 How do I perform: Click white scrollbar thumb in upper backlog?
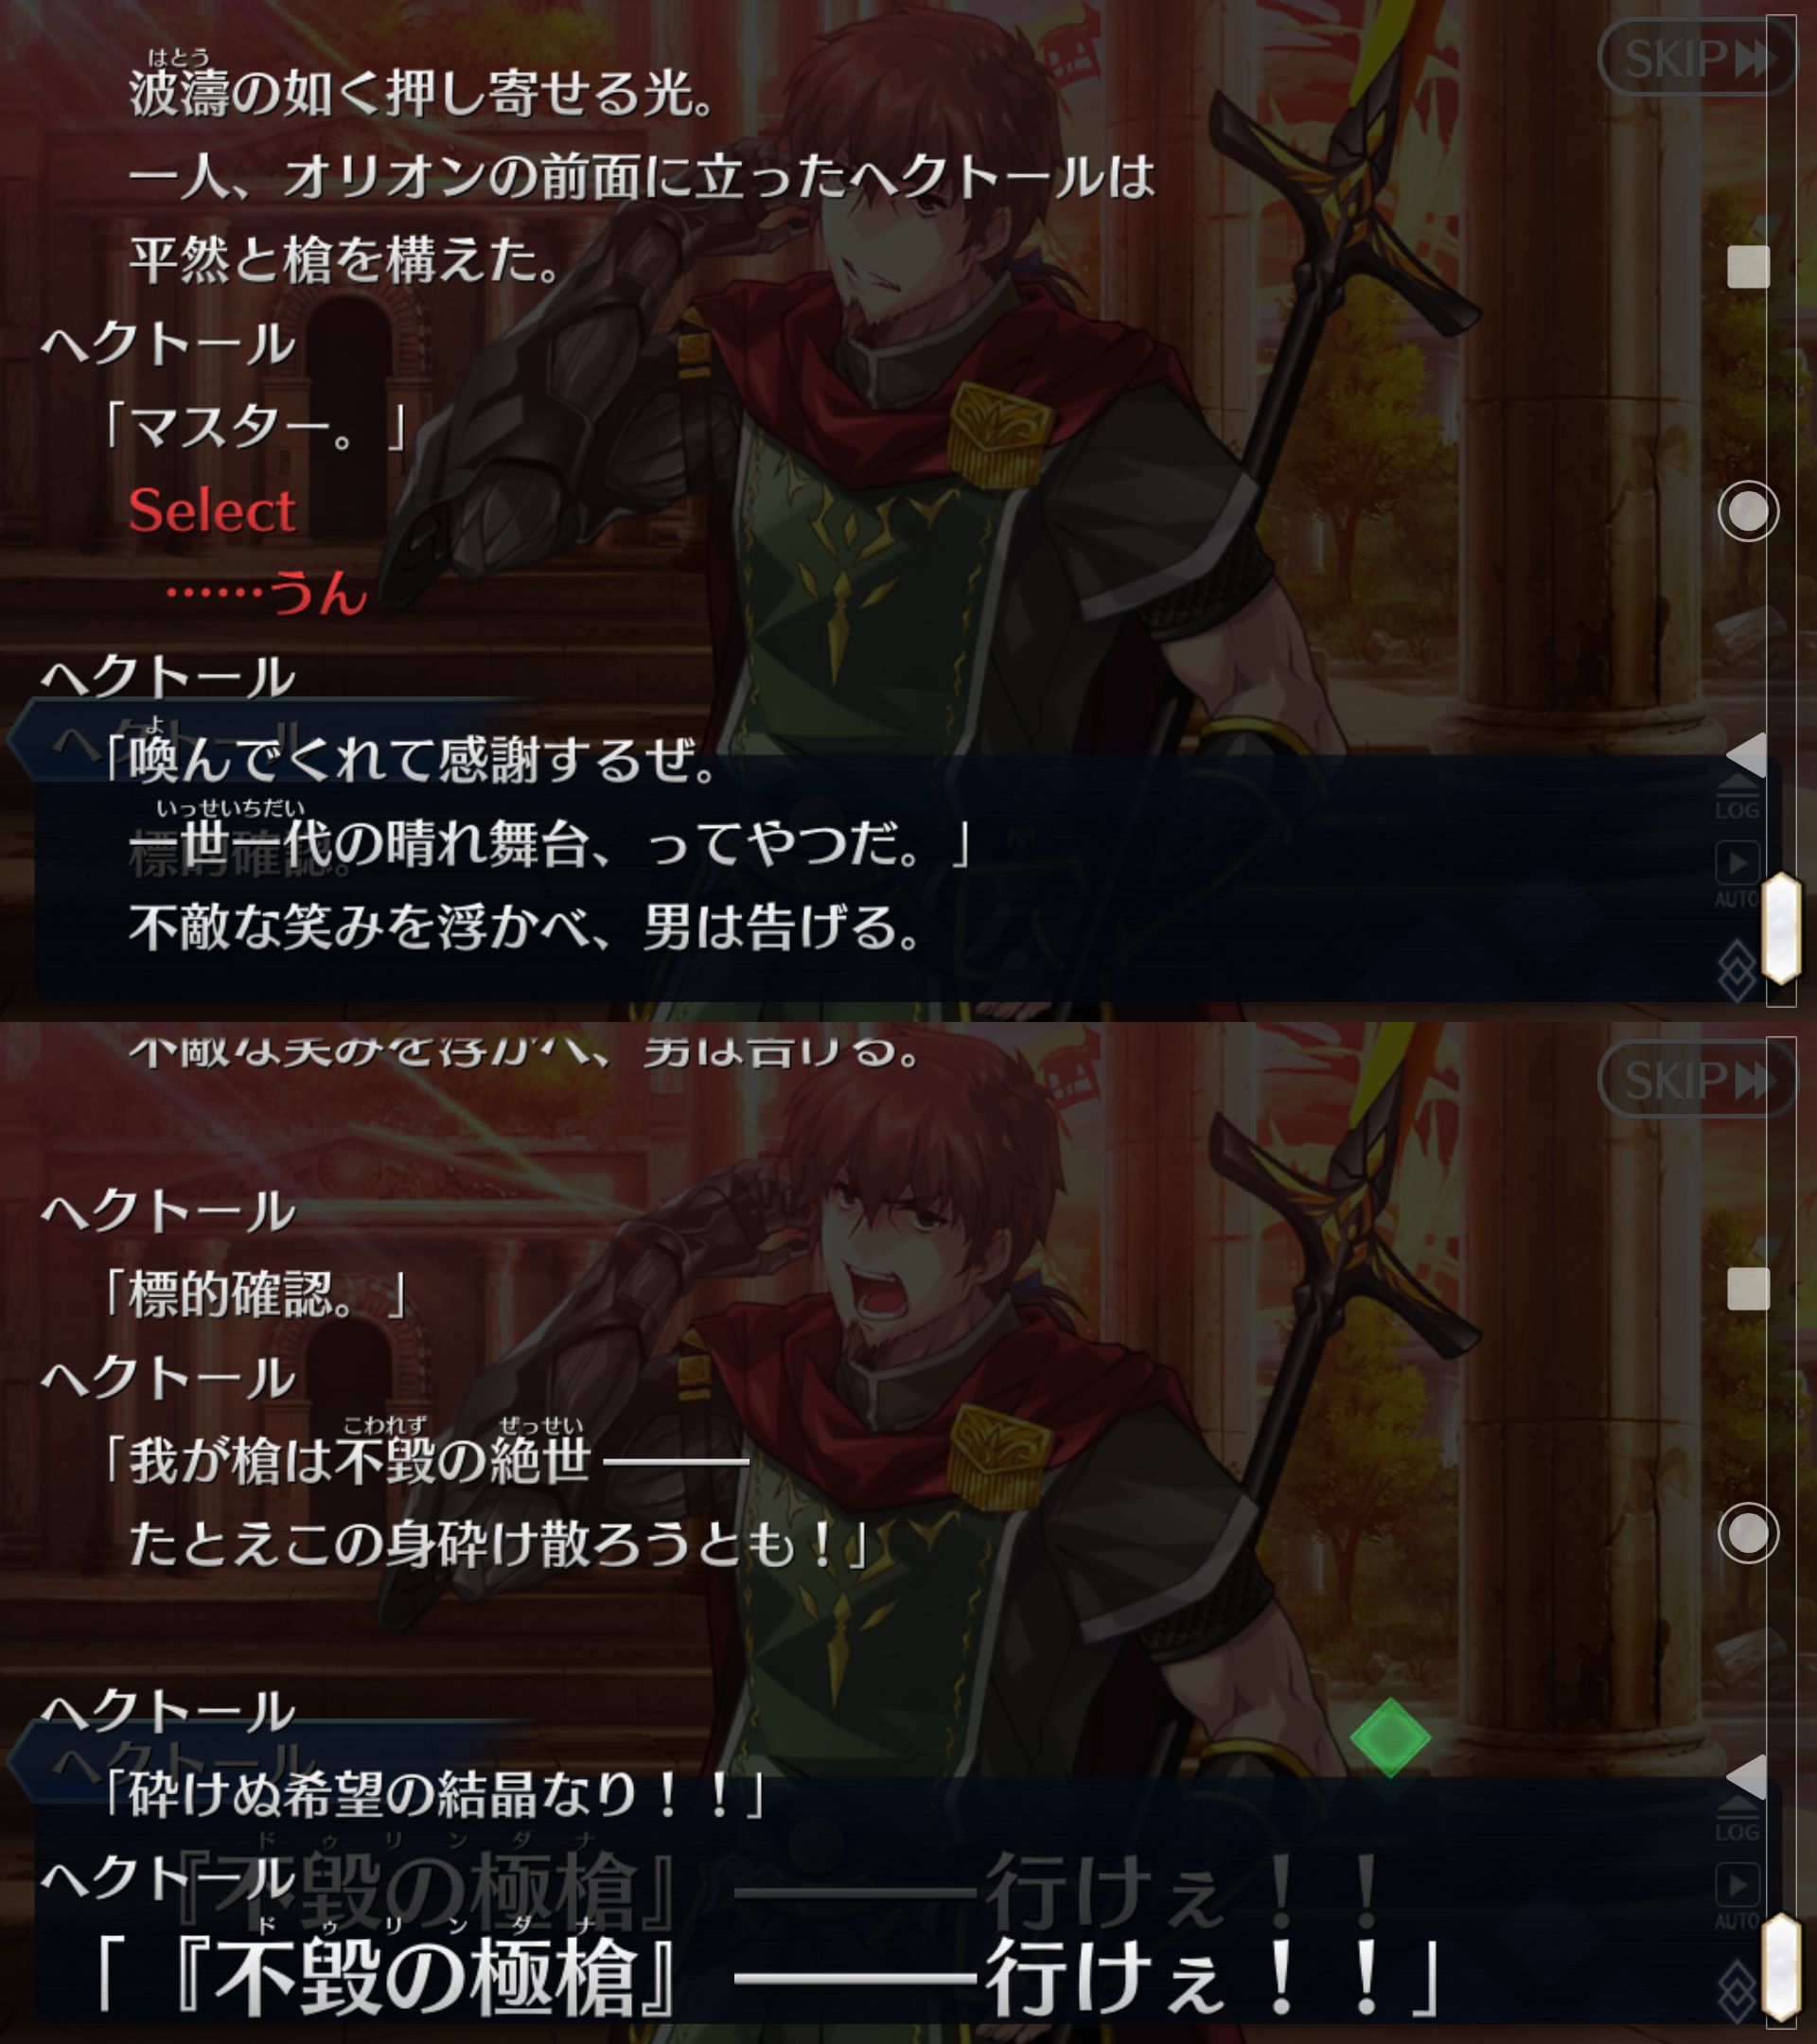pos(1781,928)
